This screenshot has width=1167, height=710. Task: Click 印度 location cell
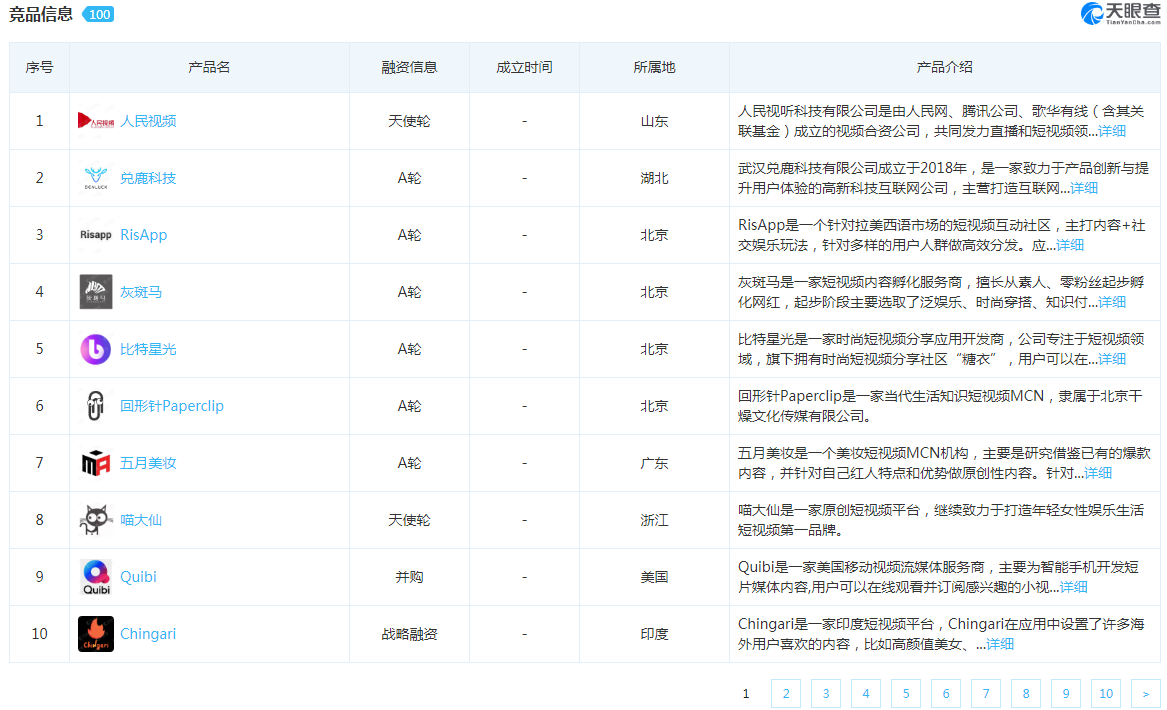654,634
